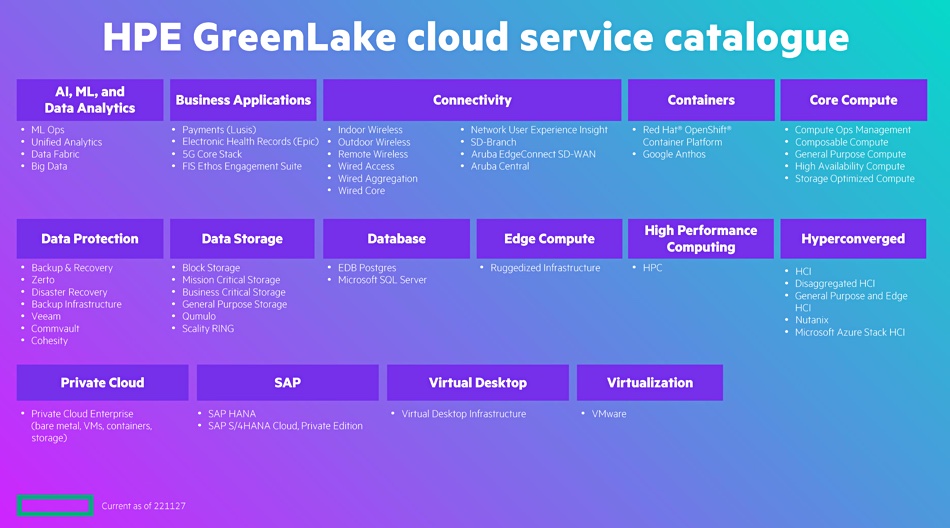Select the 'ML Ops' list item
This screenshot has height=528, width=950.
48,130
